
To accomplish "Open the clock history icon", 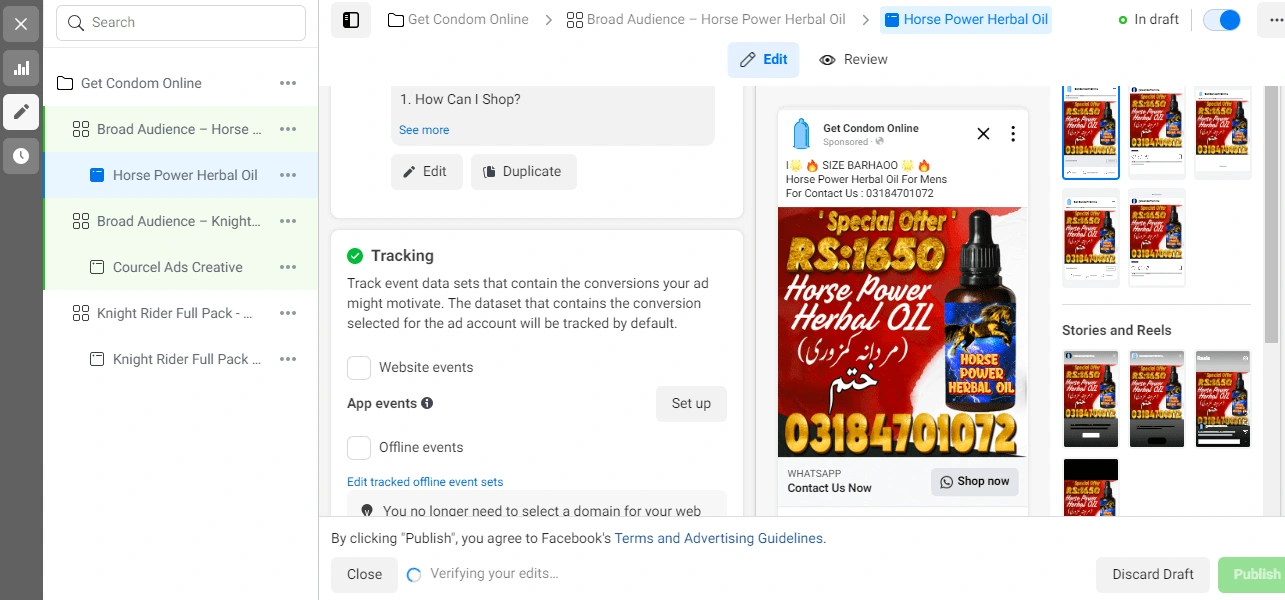I will [21, 156].
